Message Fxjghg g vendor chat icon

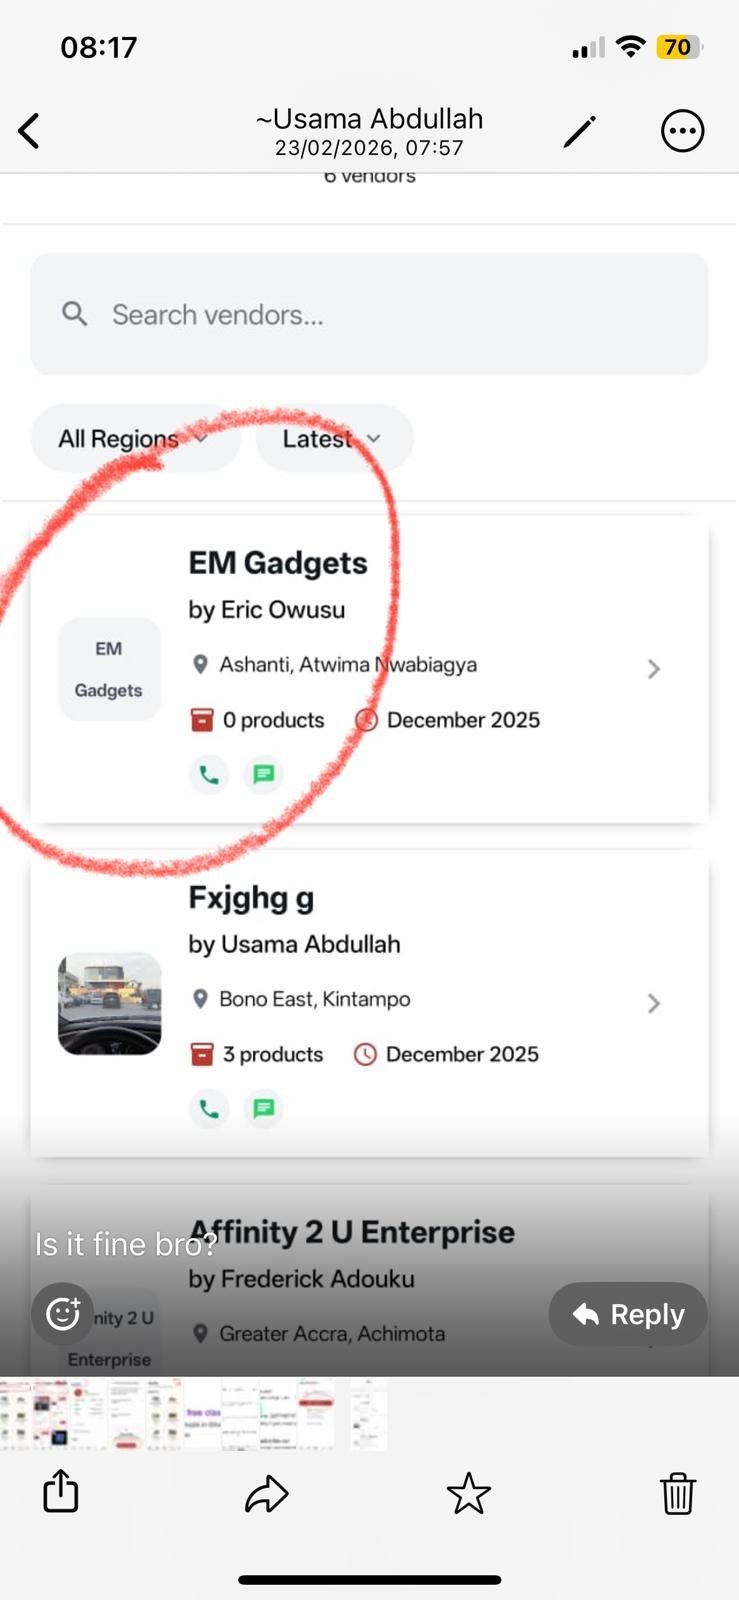tap(264, 1108)
